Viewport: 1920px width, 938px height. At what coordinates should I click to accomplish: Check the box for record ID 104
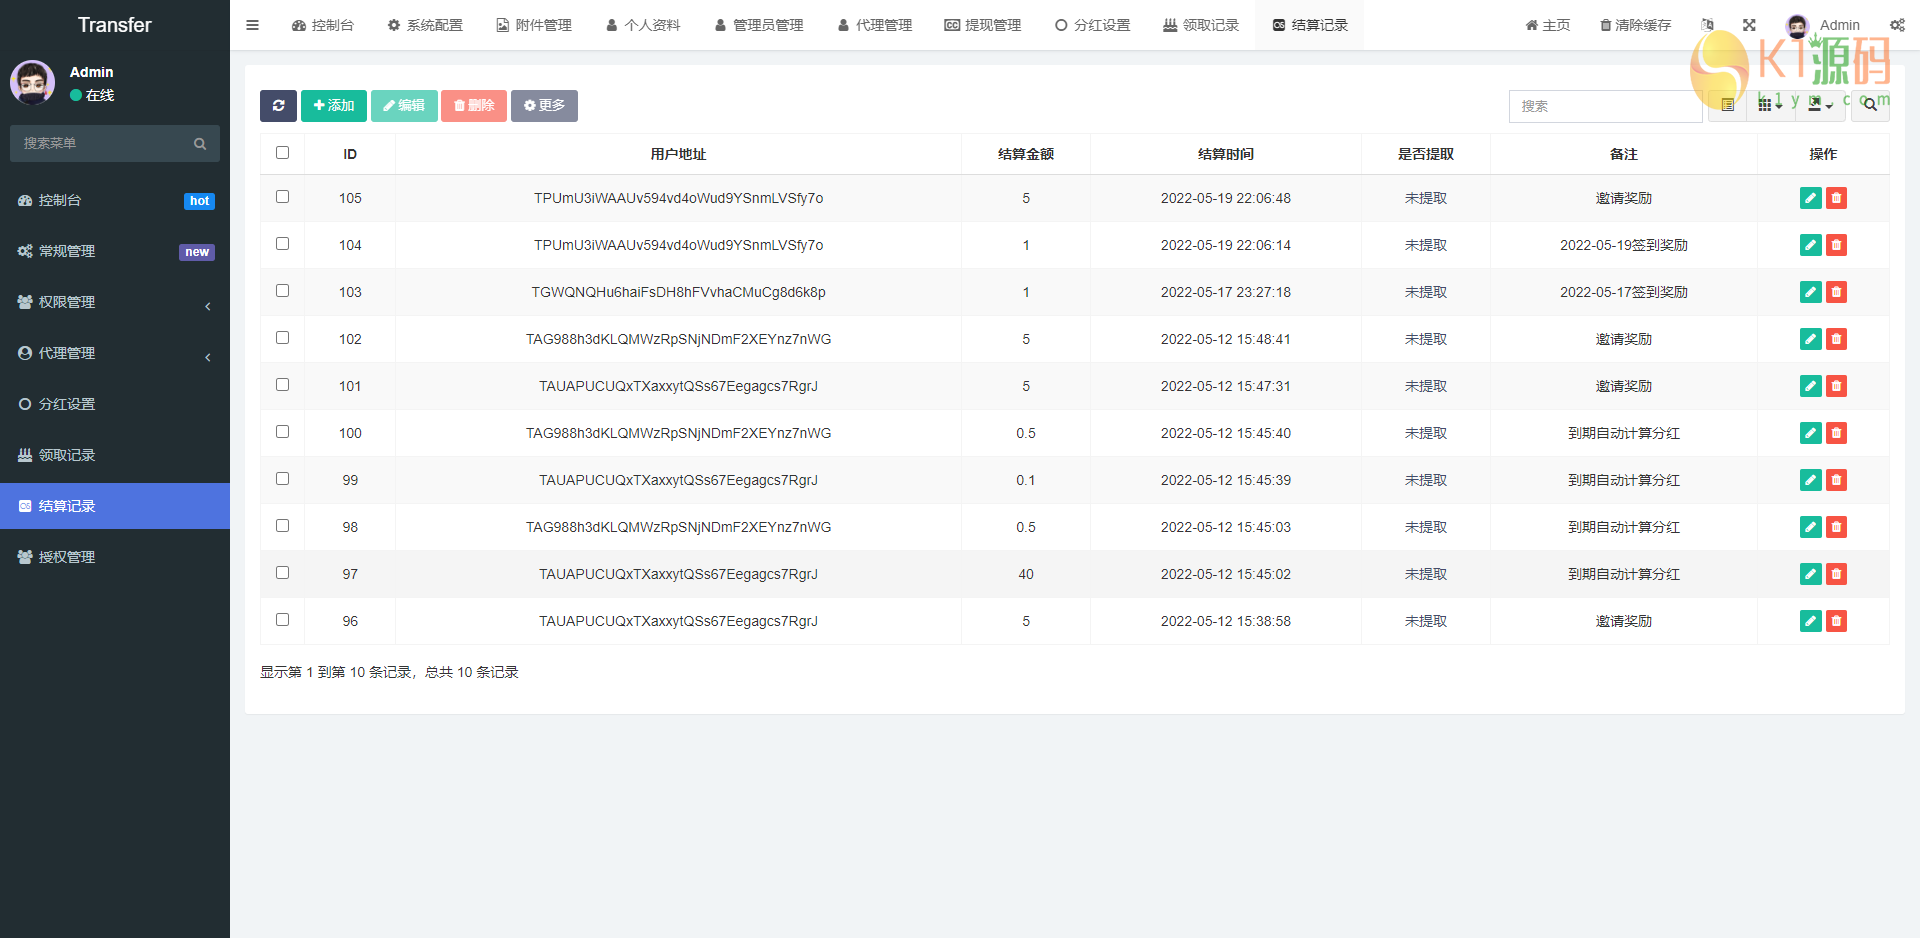[x=282, y=244]
